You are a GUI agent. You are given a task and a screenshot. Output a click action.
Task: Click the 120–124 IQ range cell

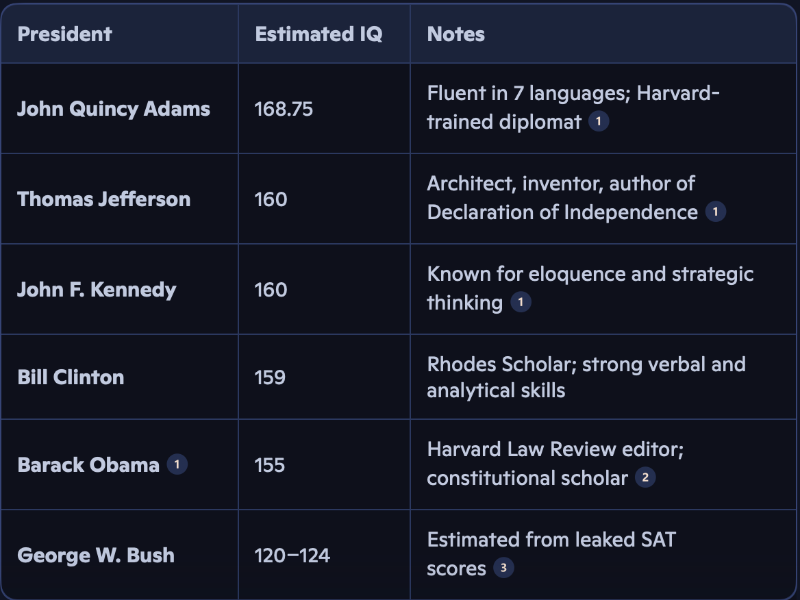[292, 555]
